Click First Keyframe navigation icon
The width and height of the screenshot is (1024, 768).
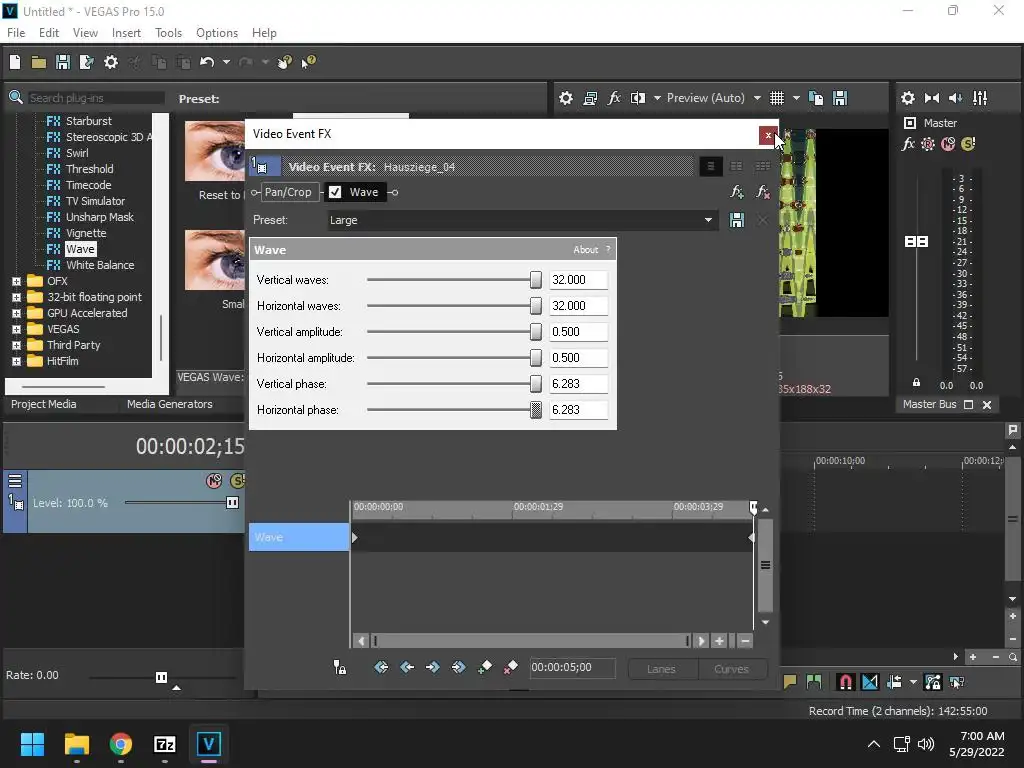[381, 667]
